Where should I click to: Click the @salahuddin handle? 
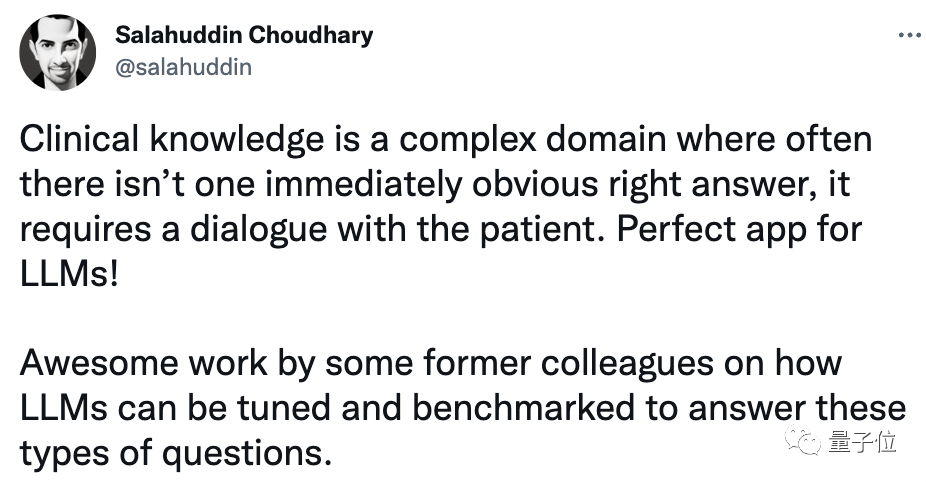(x=184, y=67)
